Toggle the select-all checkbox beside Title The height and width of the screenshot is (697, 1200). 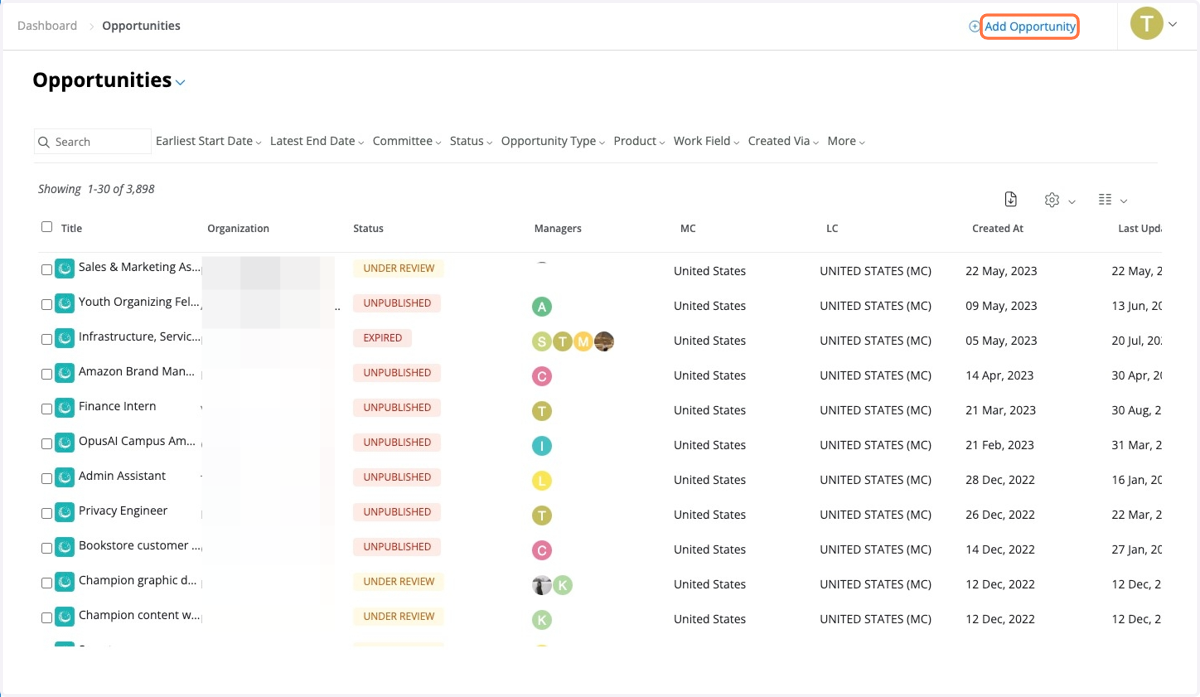click(x=47, y=227)
